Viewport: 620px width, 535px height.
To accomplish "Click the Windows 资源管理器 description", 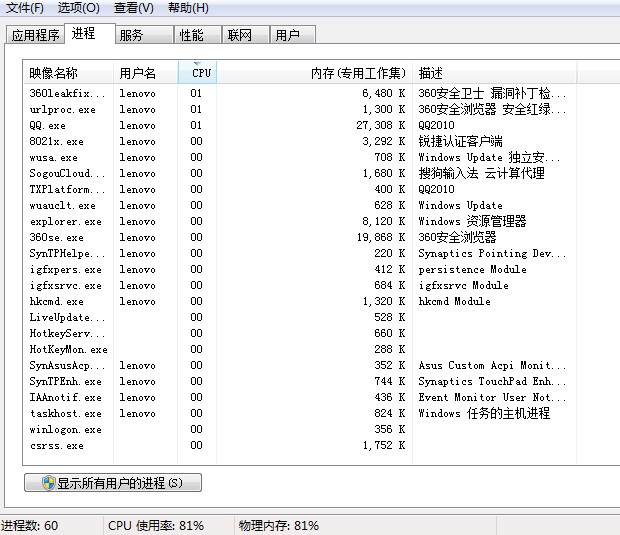I will [x=472, y=221].
